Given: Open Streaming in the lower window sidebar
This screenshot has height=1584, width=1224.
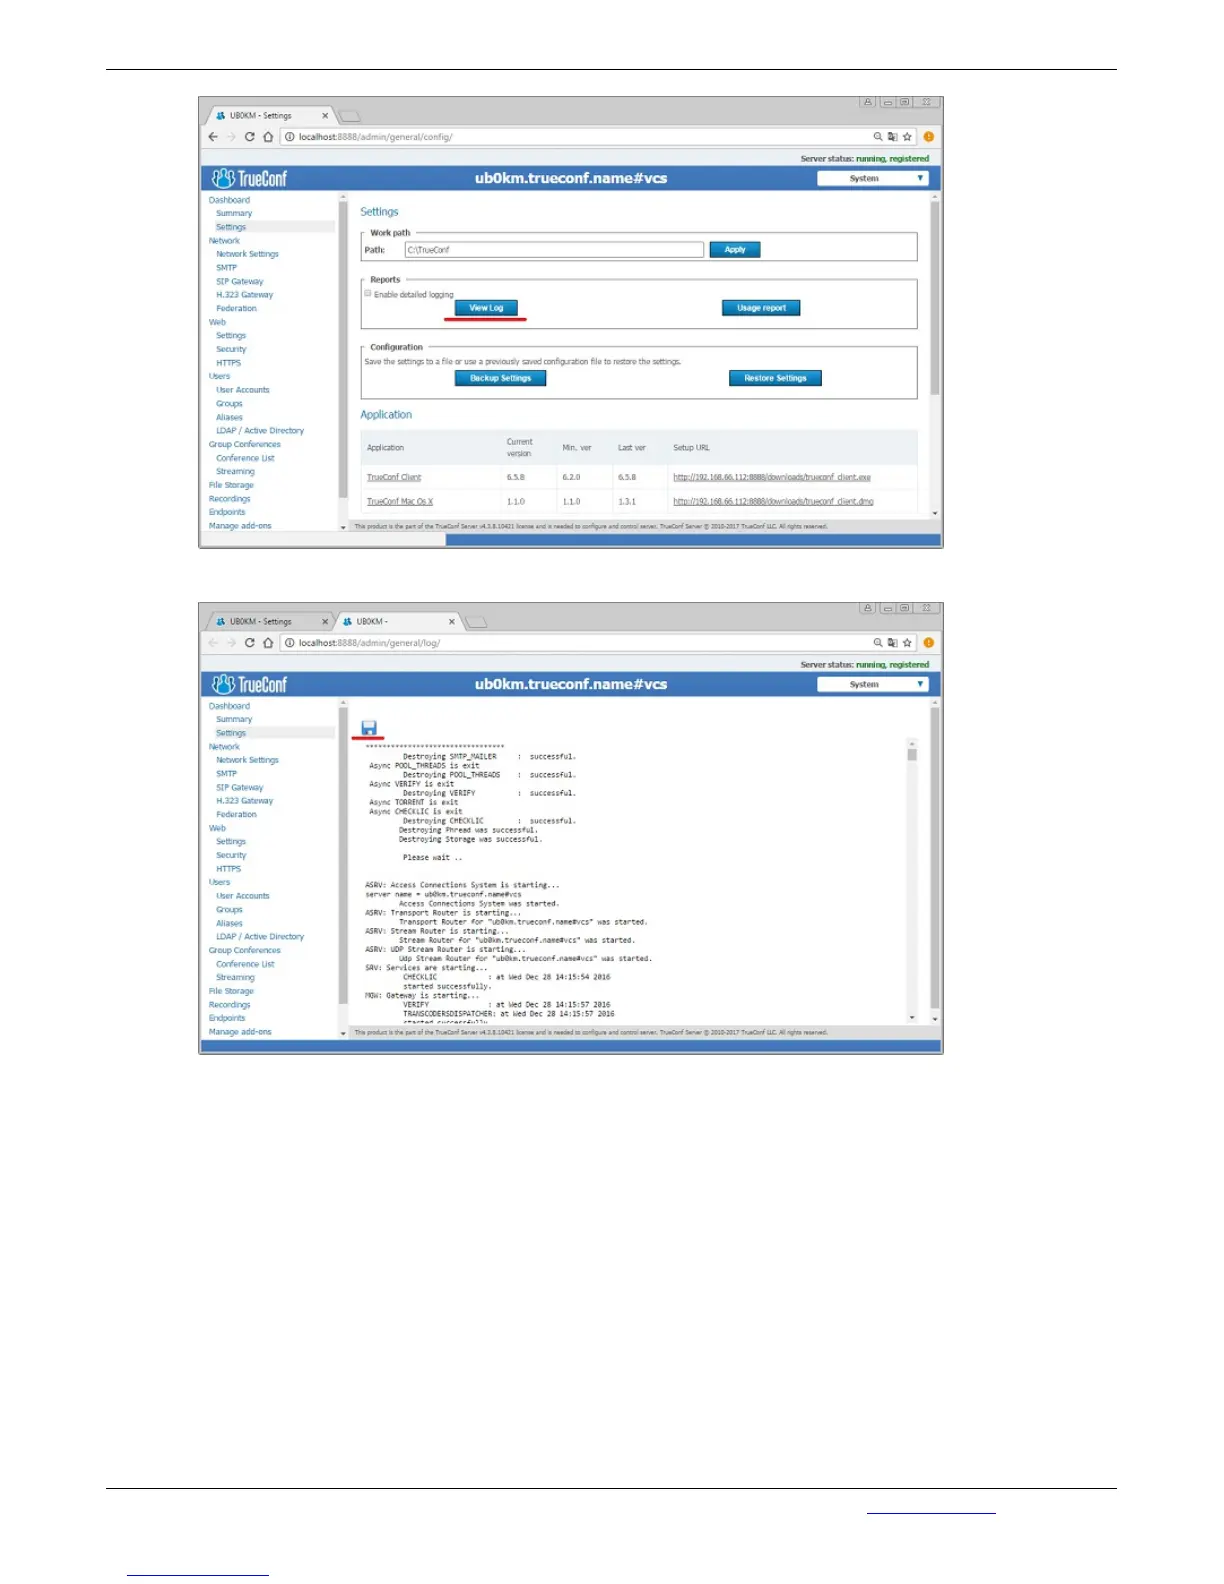Looking at the screenshot, I should click(x=235, y=977).
